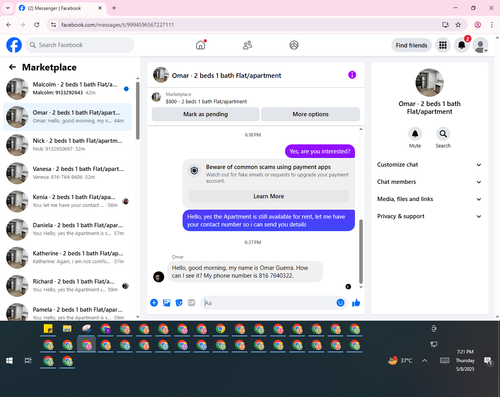Open the Friends icon in top navigation
Screen dimensions: 500x397
[x=247, y=45]
